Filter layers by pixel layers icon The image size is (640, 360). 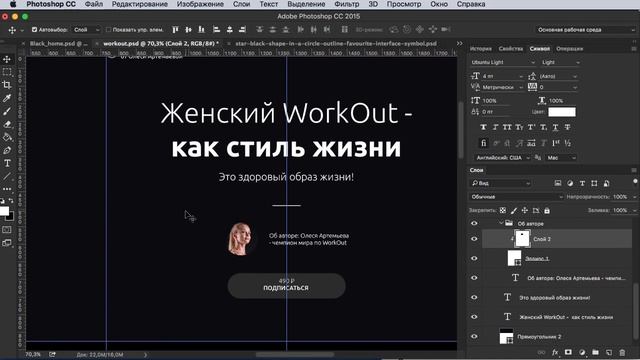[558, 183]
